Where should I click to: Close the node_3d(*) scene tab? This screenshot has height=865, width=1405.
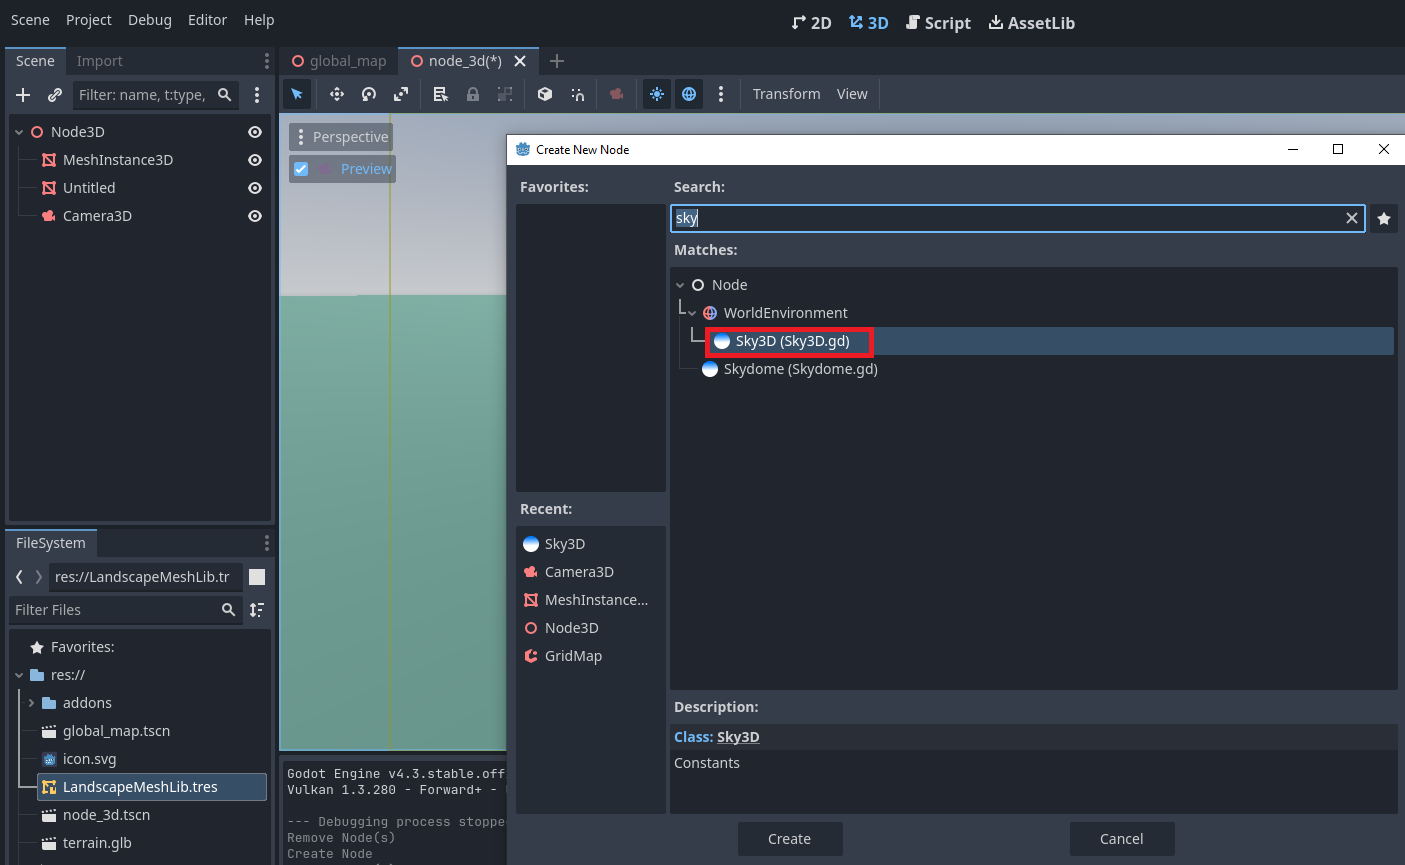pos(520,61)
